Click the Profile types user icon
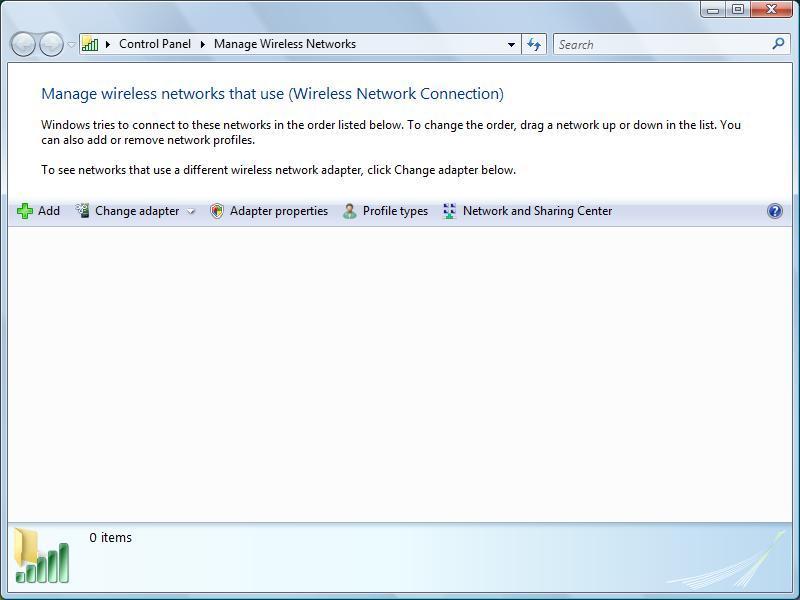 point(349,211)
